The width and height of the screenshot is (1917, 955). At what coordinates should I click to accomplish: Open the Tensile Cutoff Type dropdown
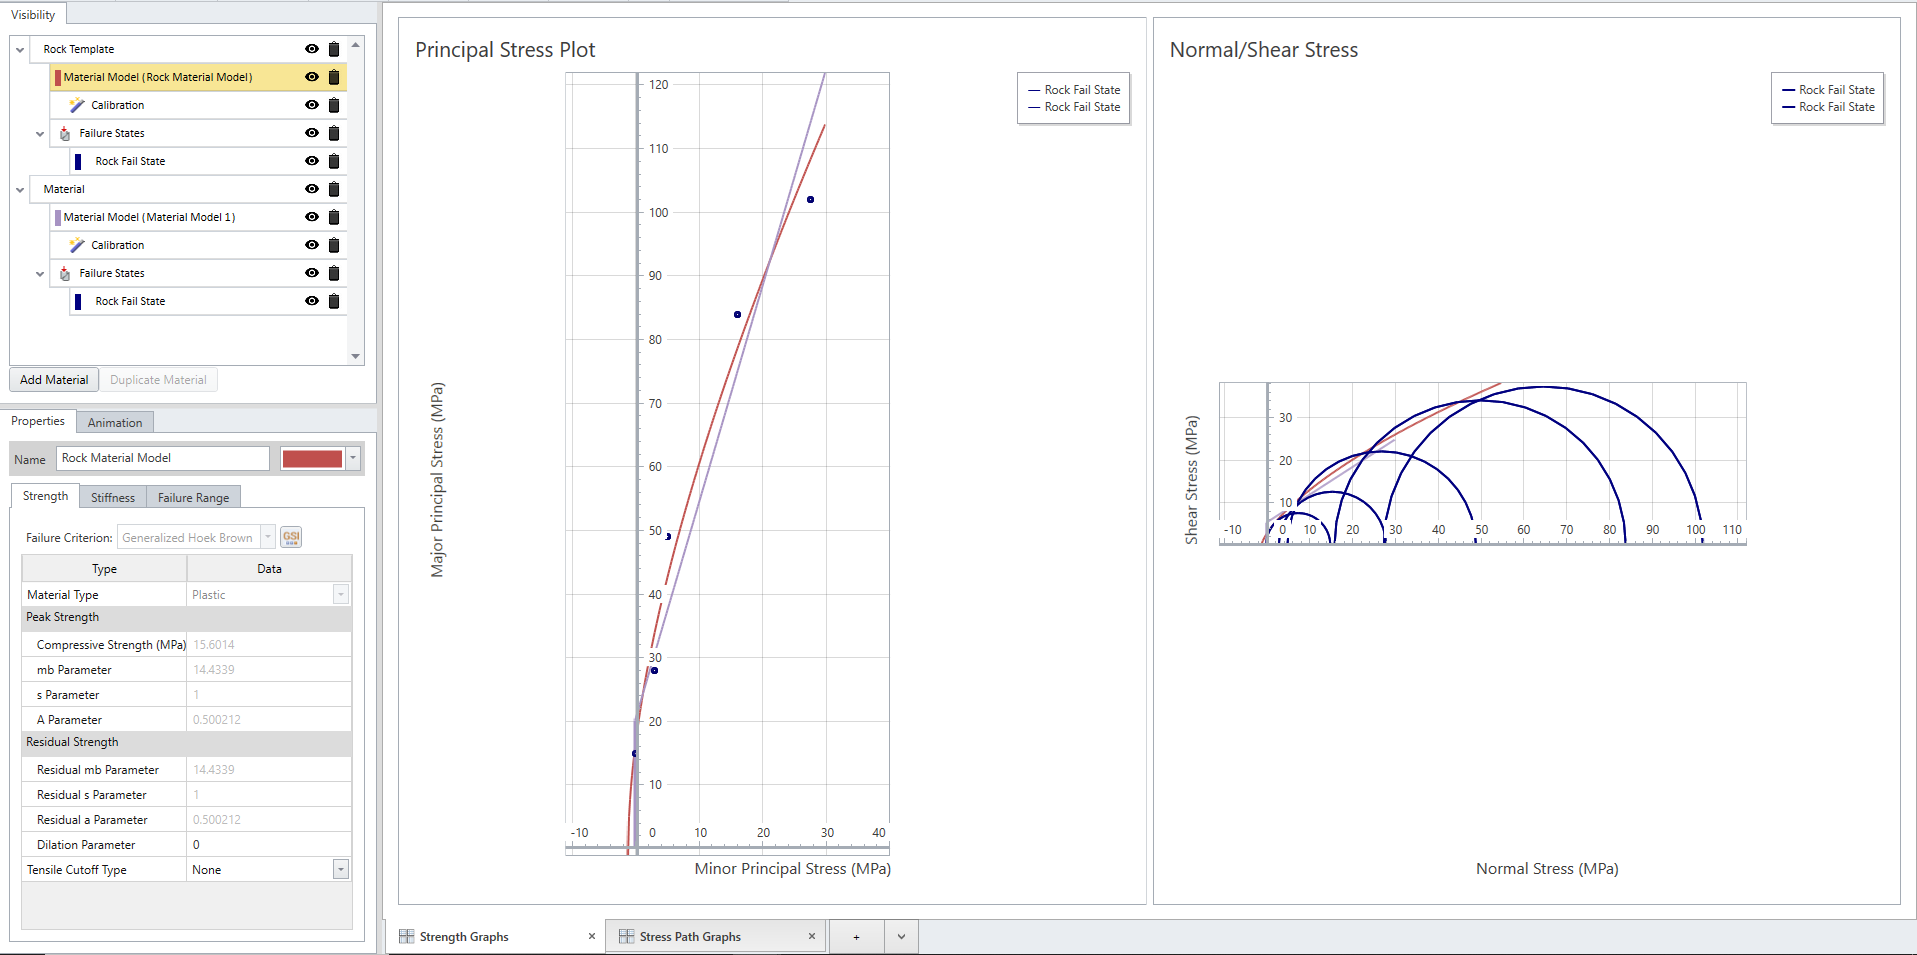point(341,869)
